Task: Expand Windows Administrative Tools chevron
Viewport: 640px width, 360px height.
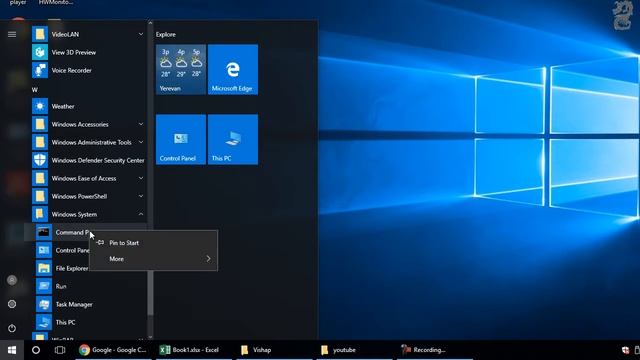Action: [x=141, y=142]
